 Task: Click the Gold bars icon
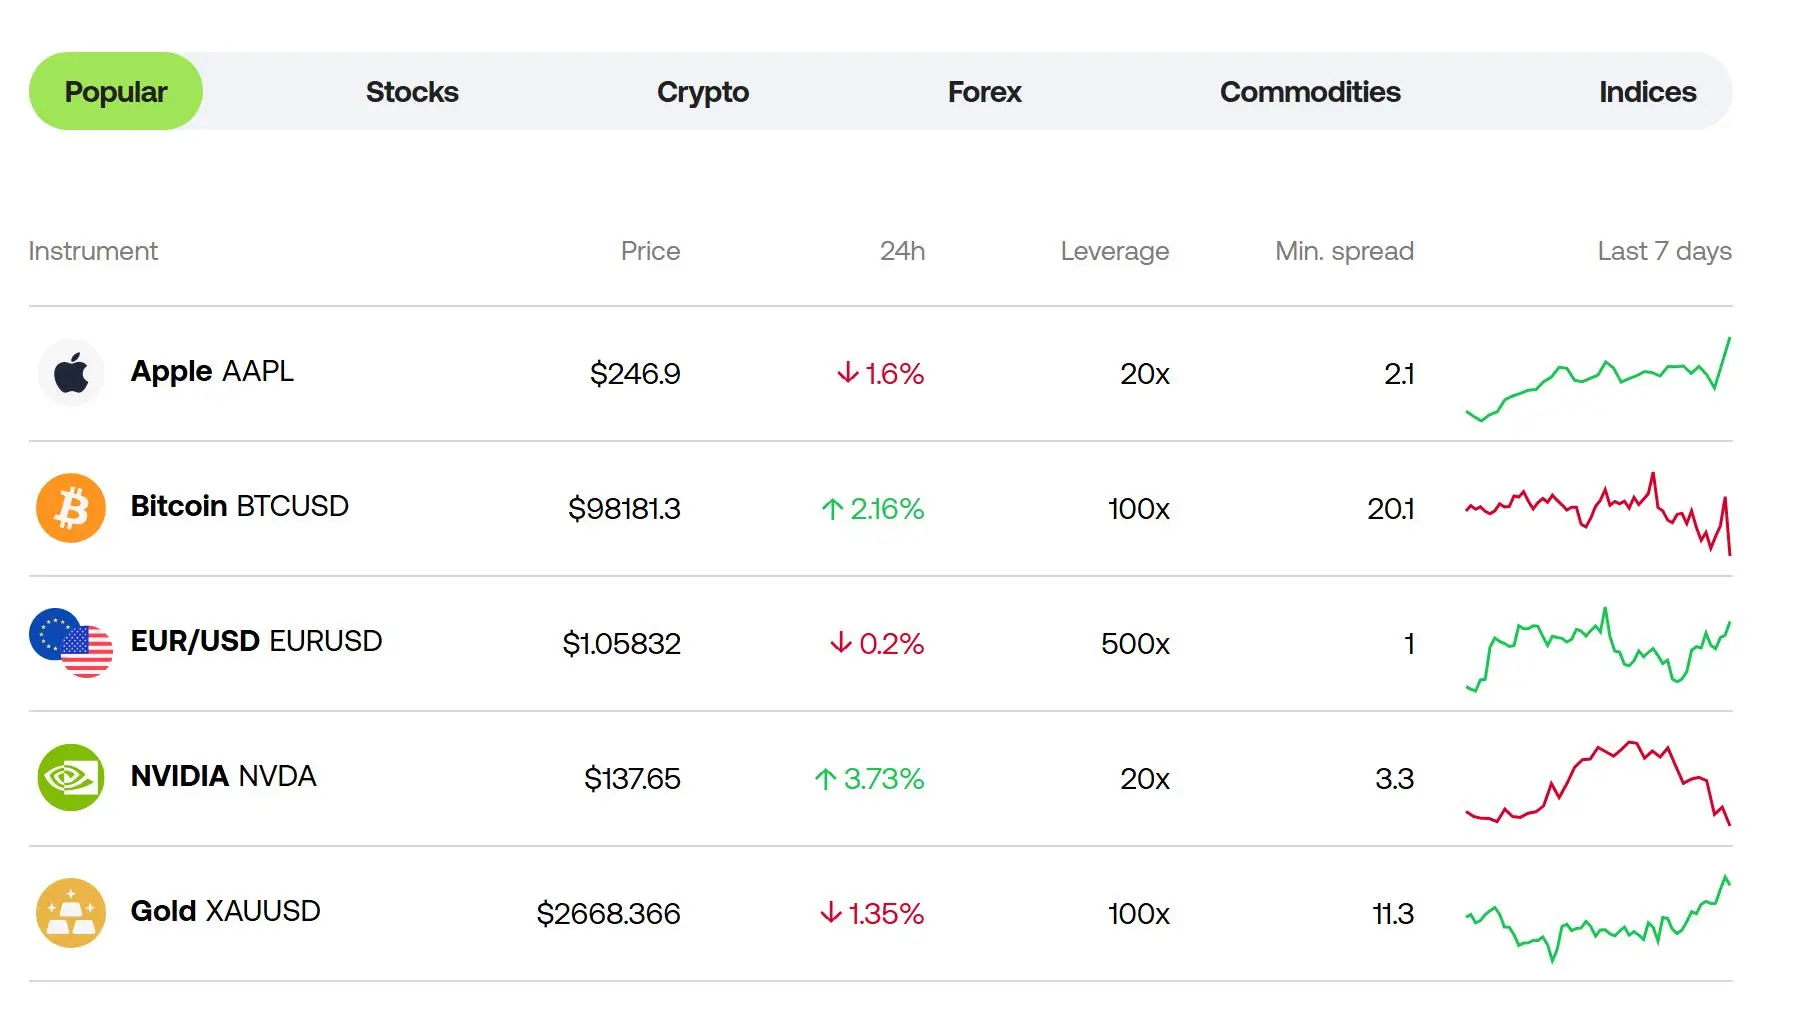71,913
